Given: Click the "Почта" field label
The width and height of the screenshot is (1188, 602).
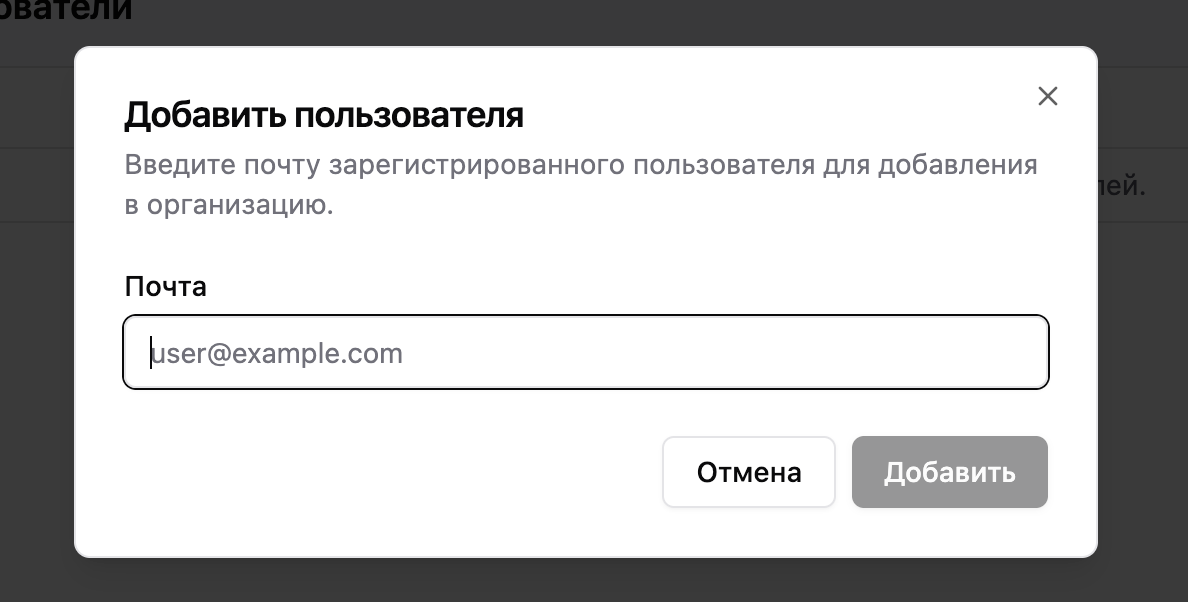Looking at the screenshot, I should (x=165, y=287).
